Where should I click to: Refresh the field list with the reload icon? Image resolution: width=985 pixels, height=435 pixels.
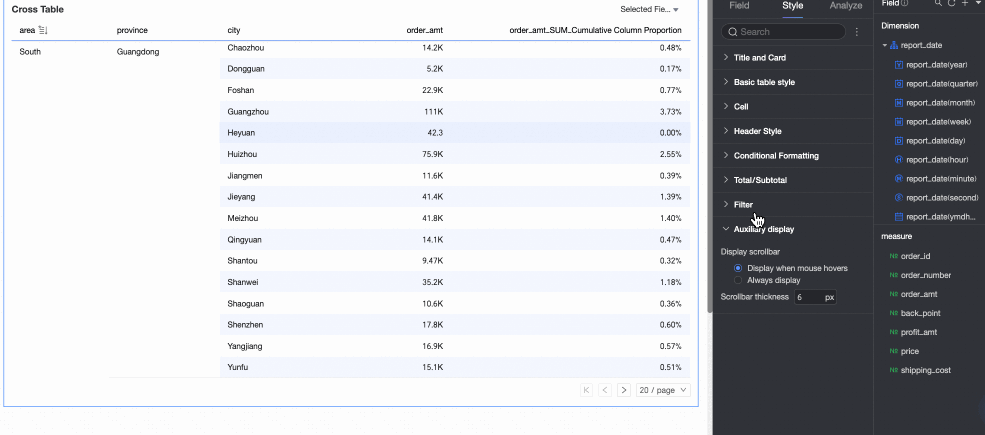click(x=952, y=3)
